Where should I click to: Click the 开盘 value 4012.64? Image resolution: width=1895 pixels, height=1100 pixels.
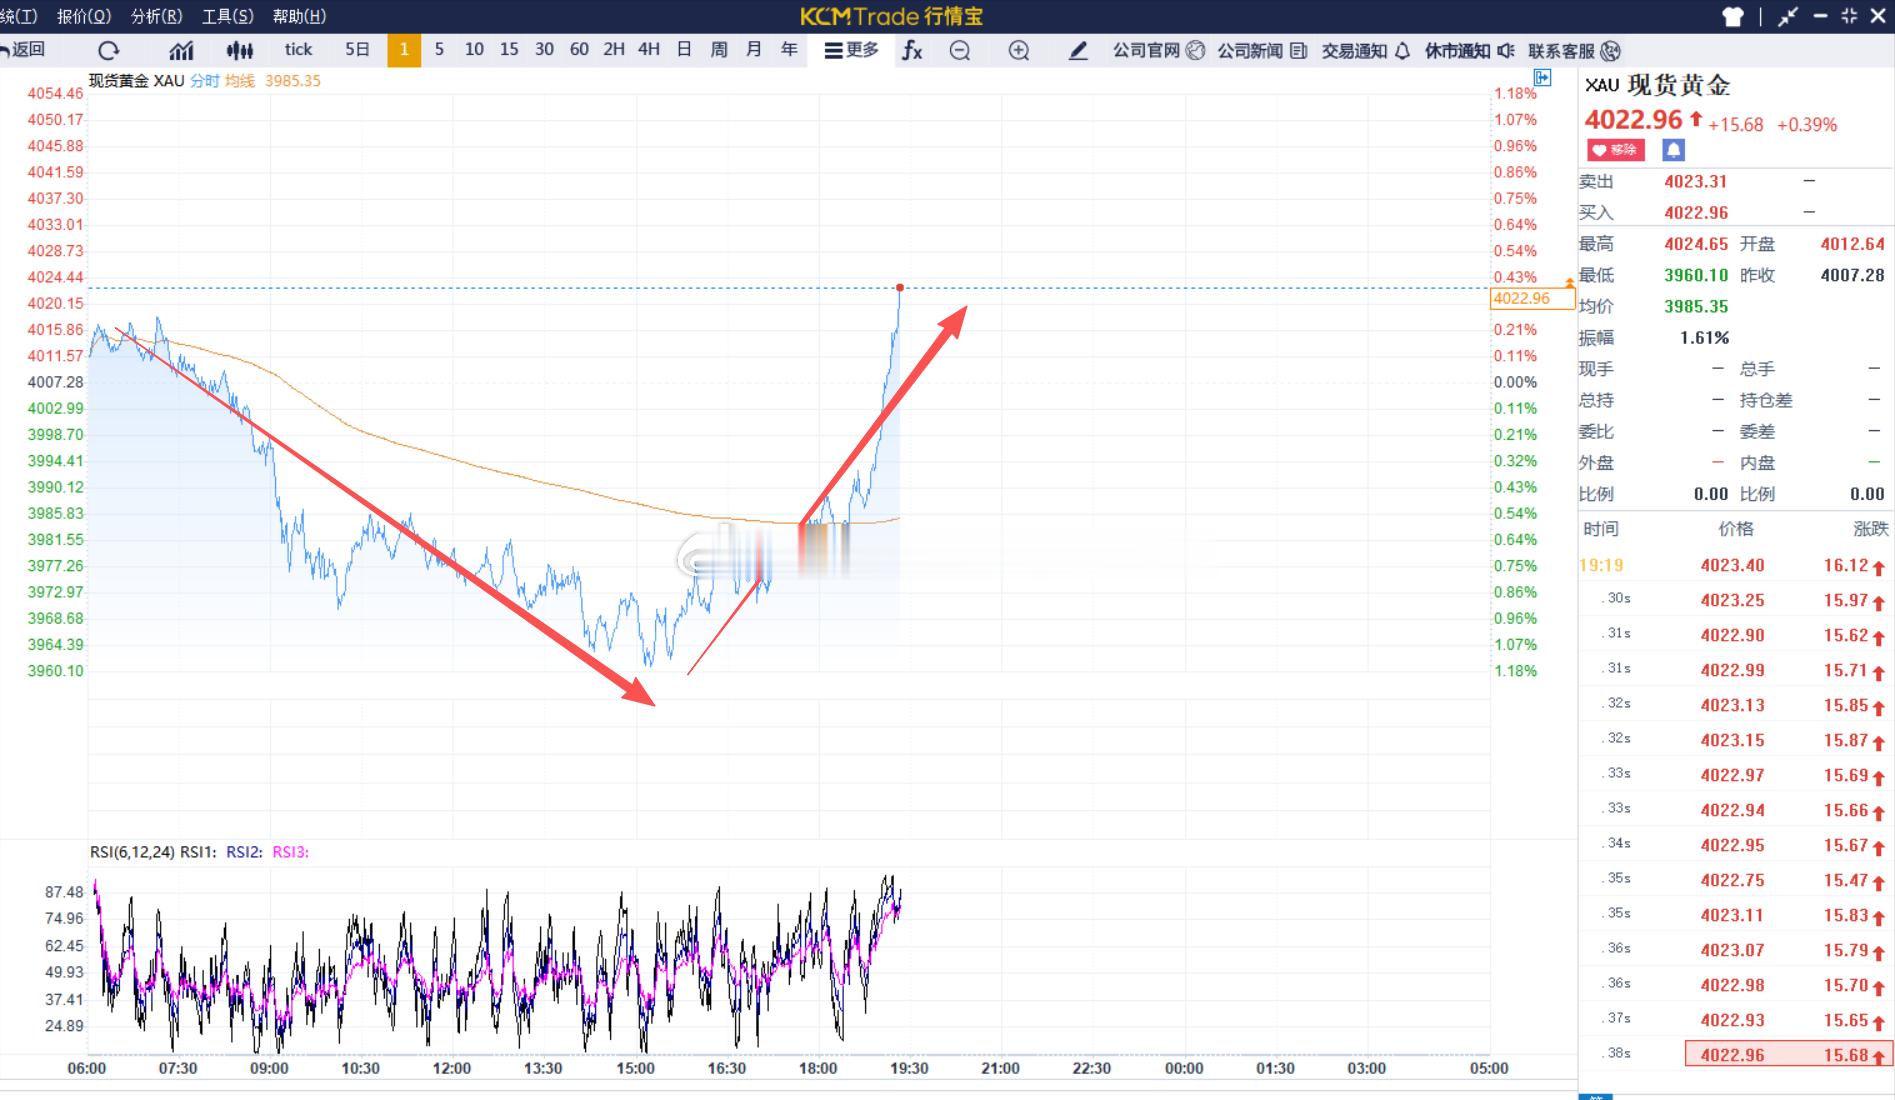1852,244
